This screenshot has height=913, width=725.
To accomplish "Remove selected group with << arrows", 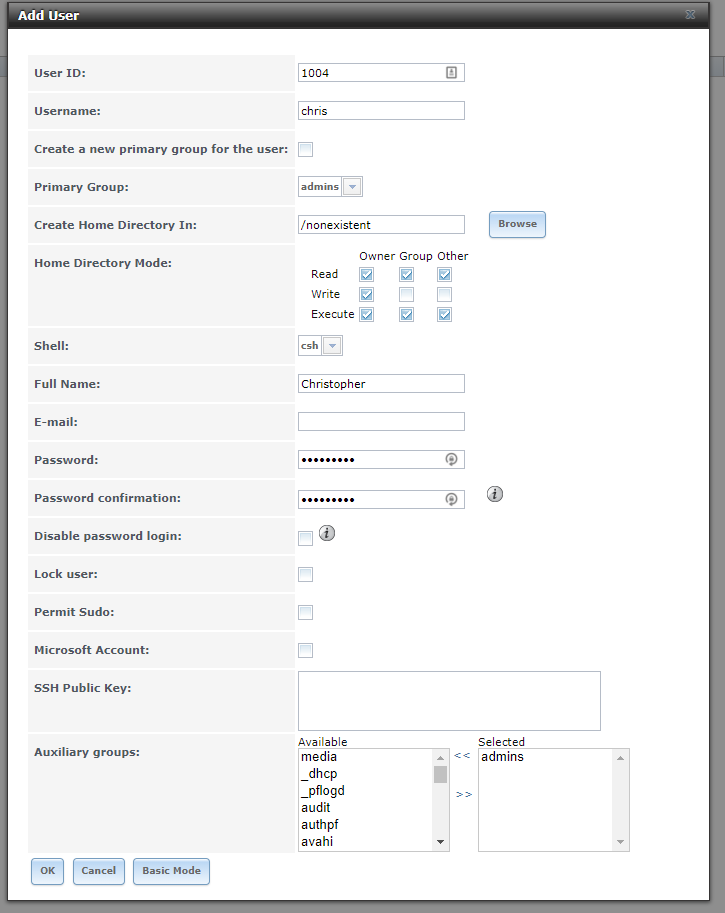I will [x=462, y=756].
